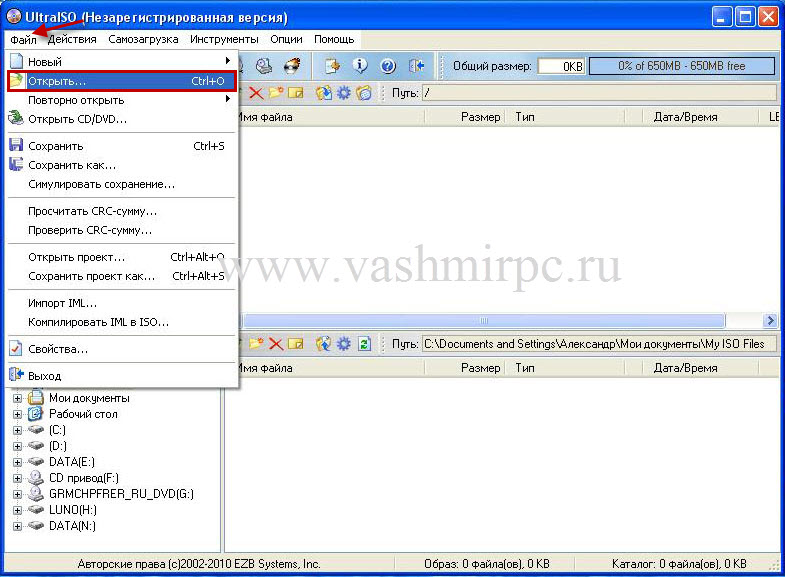Screen dimensions: 785x577
Task: Click status text "Образ: 0 файла(ов), 0 KB"
Action: pos(487,564)
